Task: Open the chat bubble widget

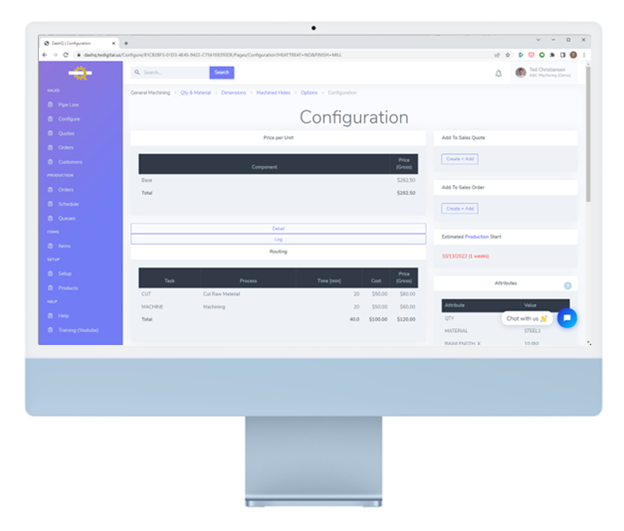Action: [567, 318]
